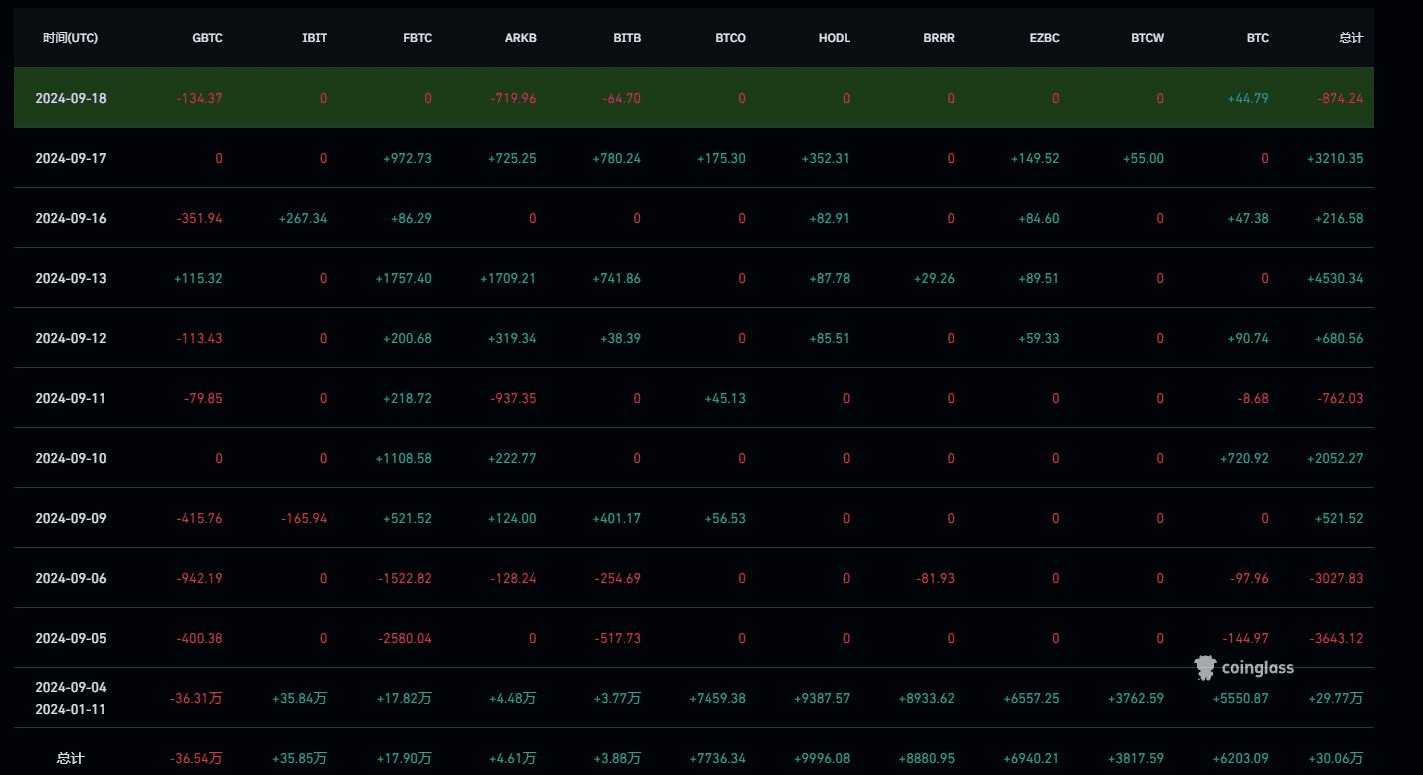Click the -2580.04 FBTC value
The height and width of the screenshot is (775, 1423).
pos(405,638)
